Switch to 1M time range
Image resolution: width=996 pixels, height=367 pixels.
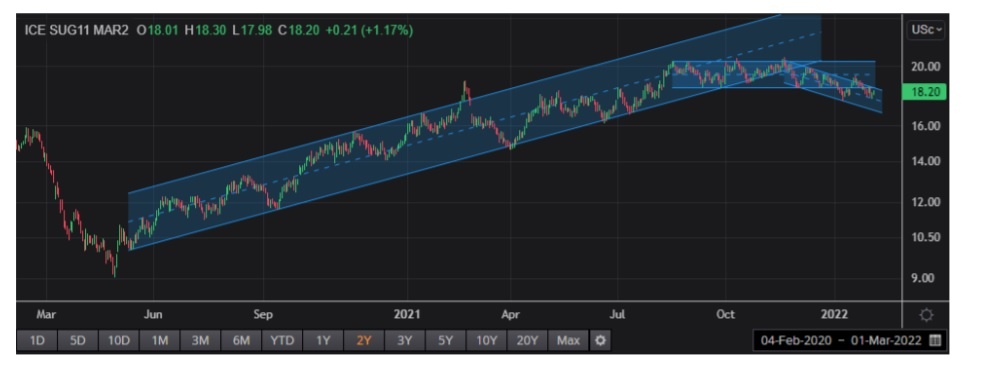159,340
